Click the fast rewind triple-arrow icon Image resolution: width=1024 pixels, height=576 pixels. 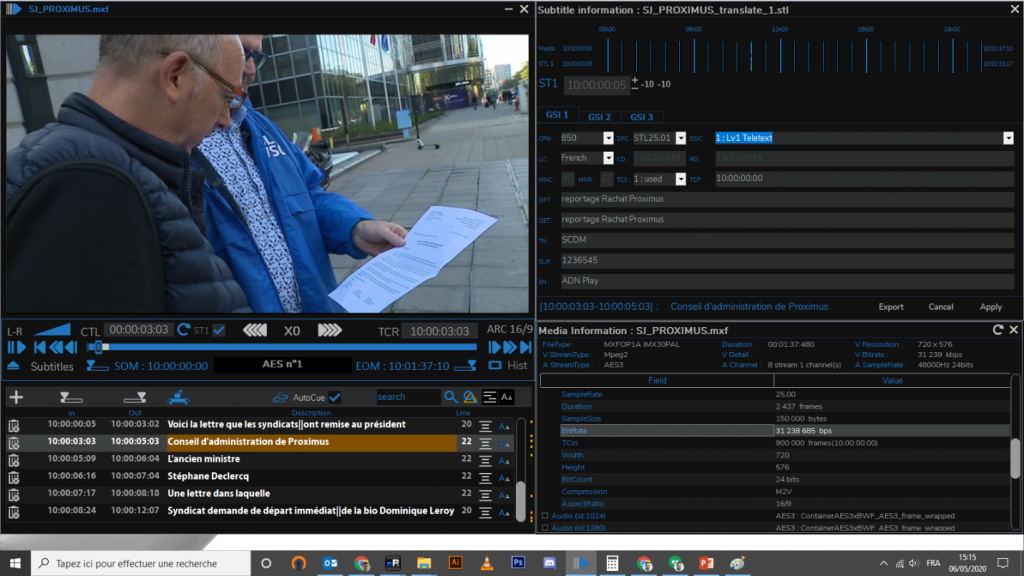pos(255,330)
